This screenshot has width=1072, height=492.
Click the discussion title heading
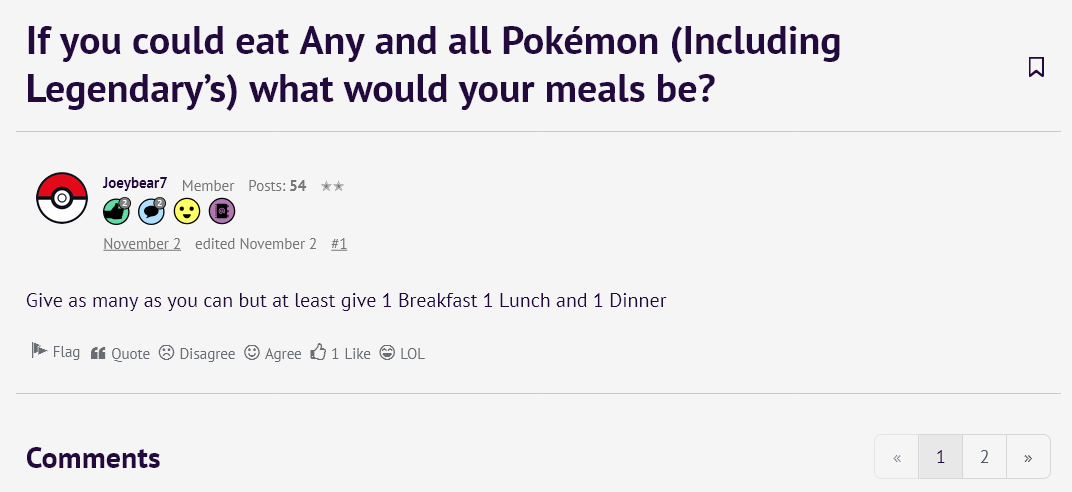(433, 65)
